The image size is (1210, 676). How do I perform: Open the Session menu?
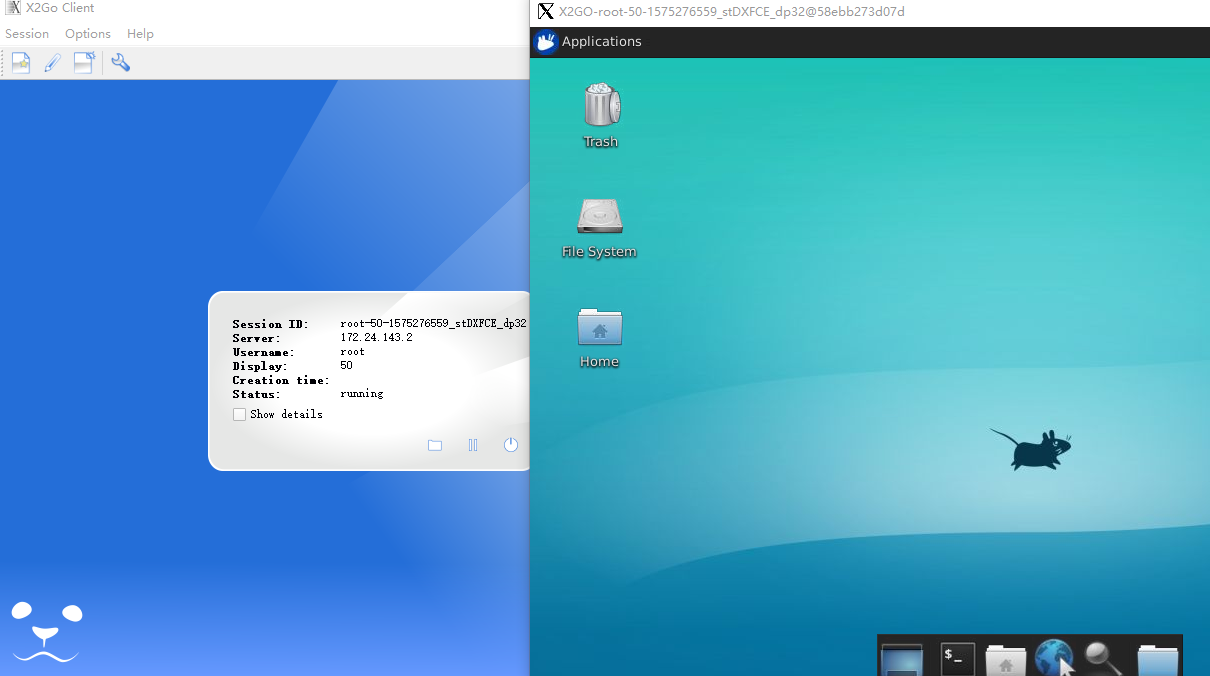26,33
